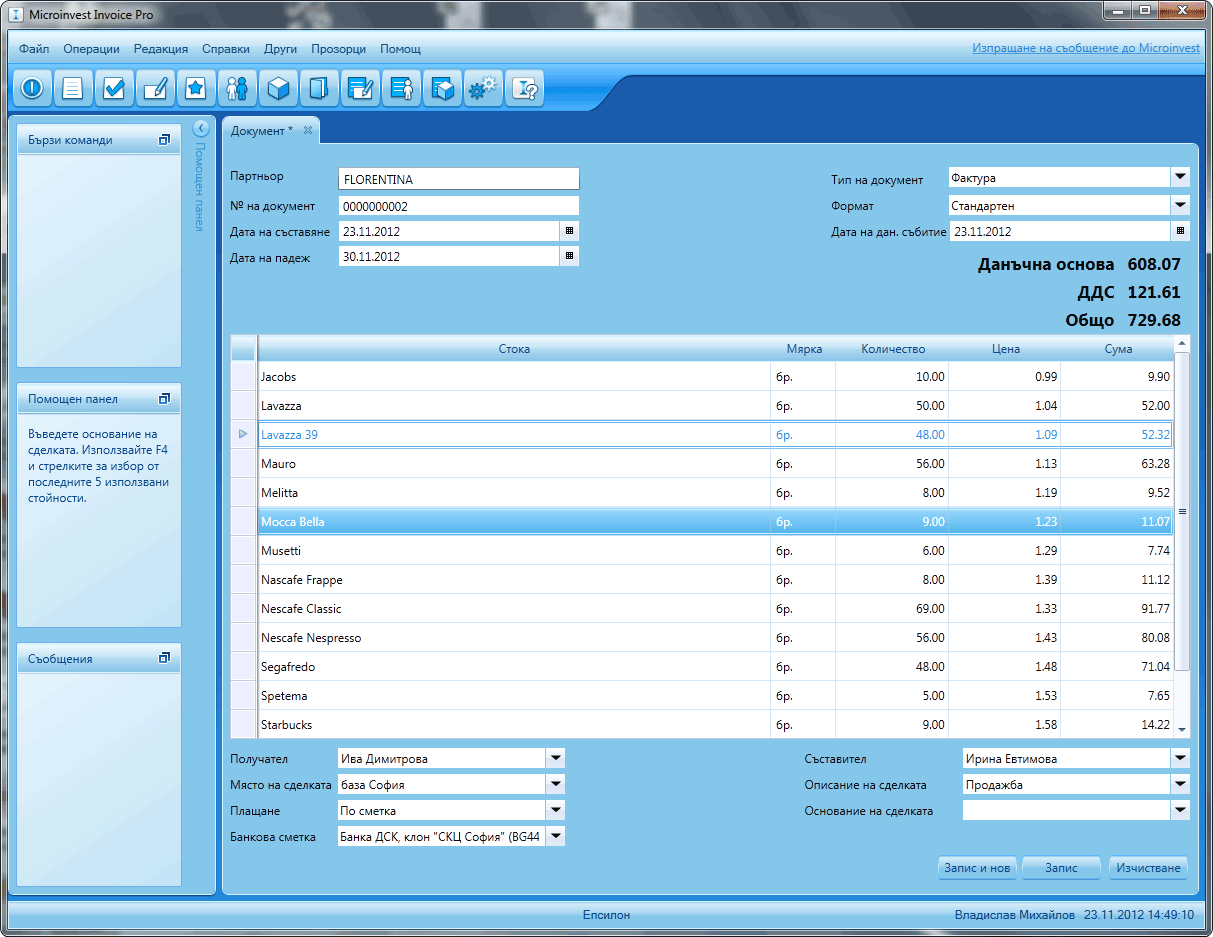The height and width of the screenshot is (937, 1213).
Task: Click the checkmark toolbar icon
Action: click(x=115, y=89)
